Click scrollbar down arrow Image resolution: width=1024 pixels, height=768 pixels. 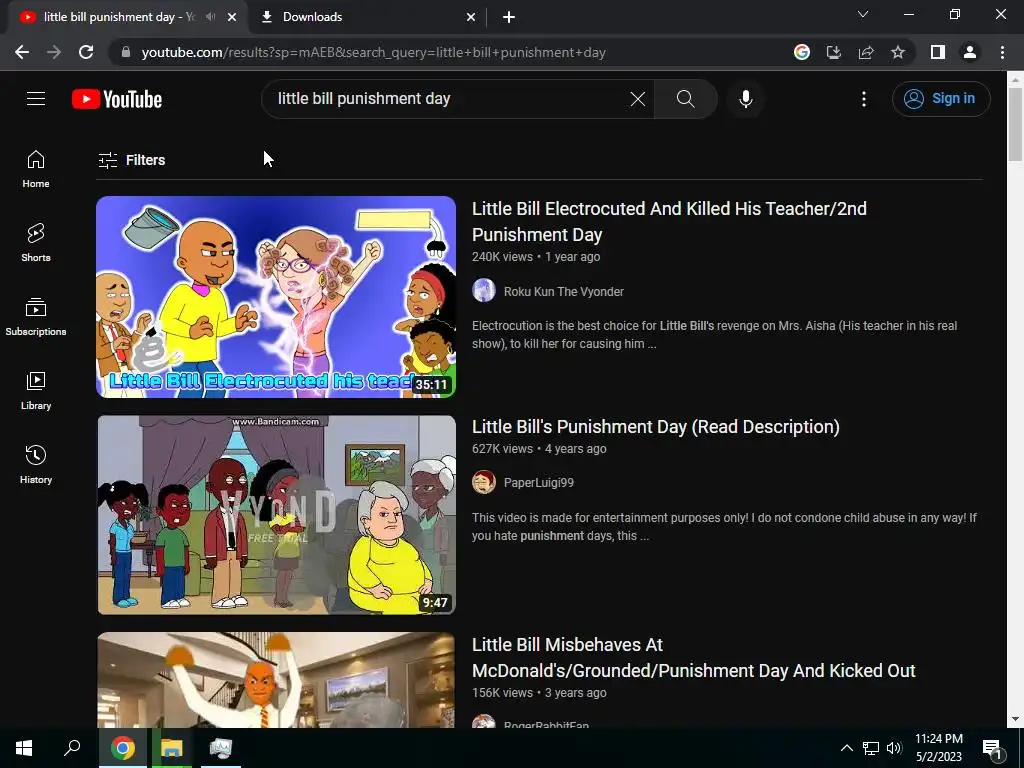coord(1015,719)
